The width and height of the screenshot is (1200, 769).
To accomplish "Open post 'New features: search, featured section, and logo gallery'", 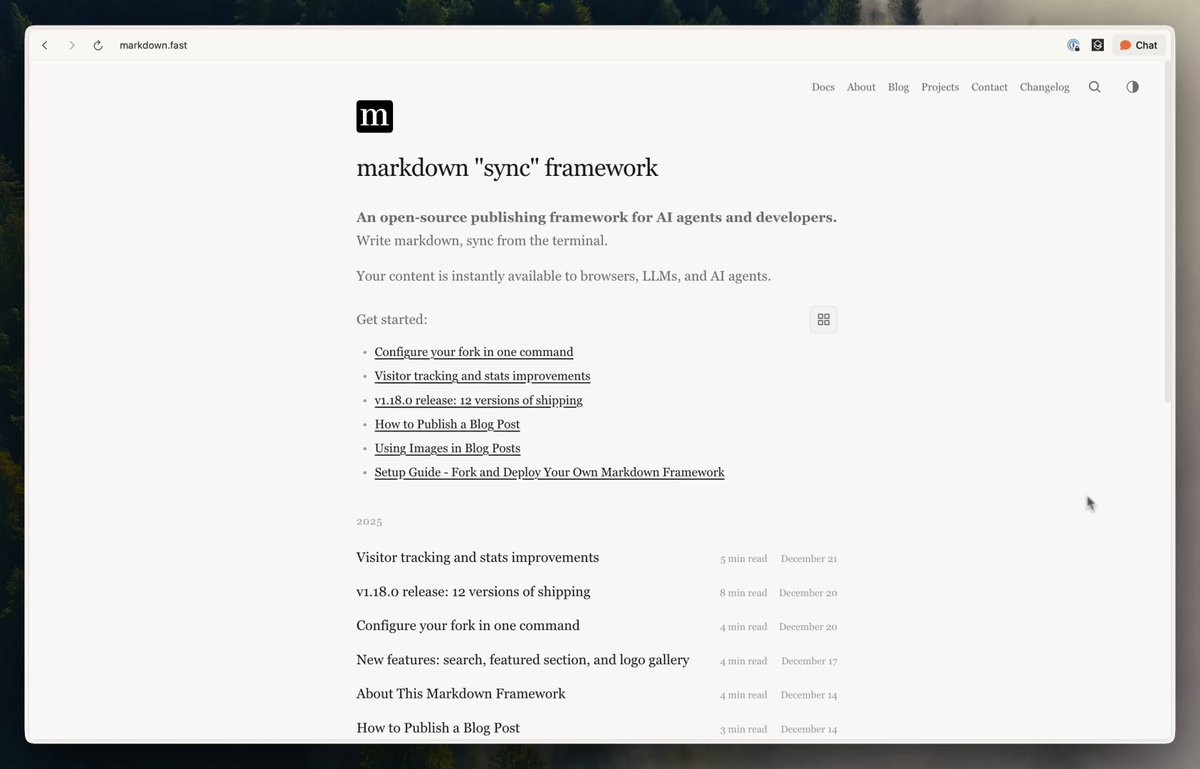I will pos(596,660).
